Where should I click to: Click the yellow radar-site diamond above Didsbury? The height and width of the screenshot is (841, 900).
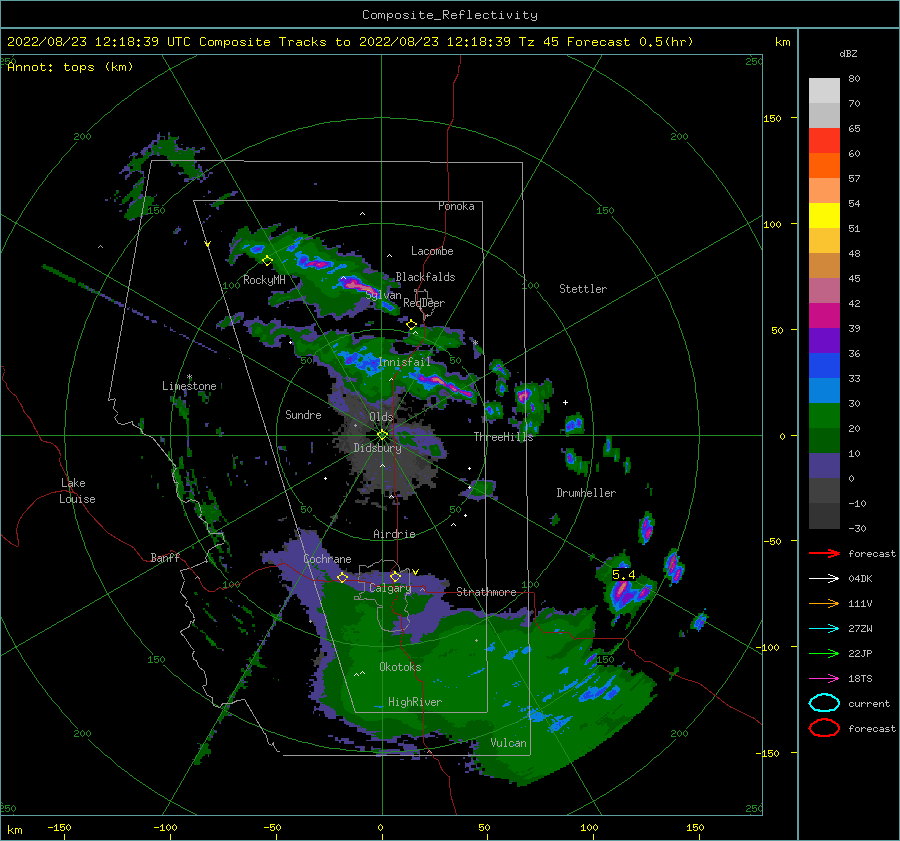[382, 435]
